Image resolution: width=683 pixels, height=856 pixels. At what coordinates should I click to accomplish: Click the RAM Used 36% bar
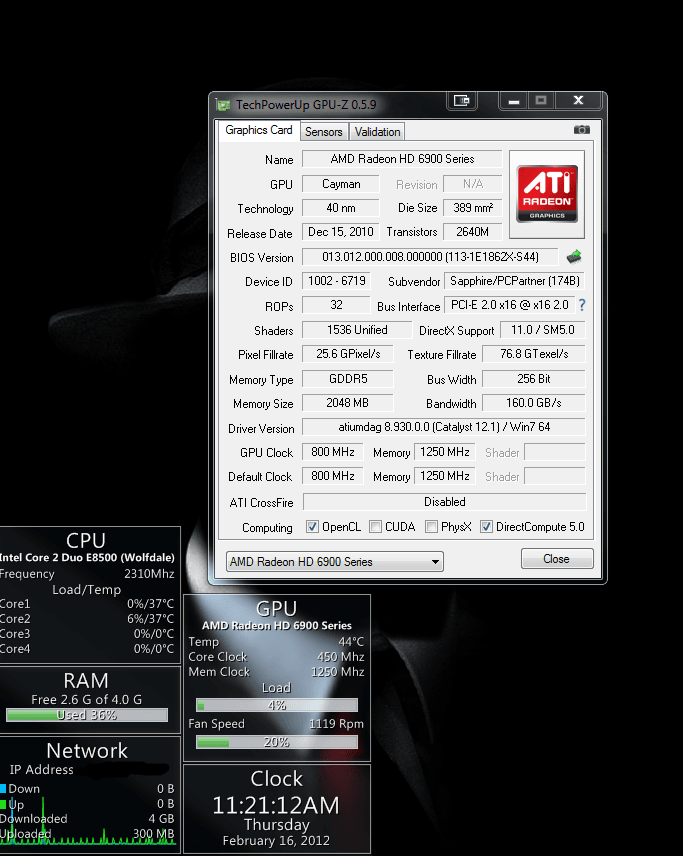pyautogui.click(x=87, y=715)
